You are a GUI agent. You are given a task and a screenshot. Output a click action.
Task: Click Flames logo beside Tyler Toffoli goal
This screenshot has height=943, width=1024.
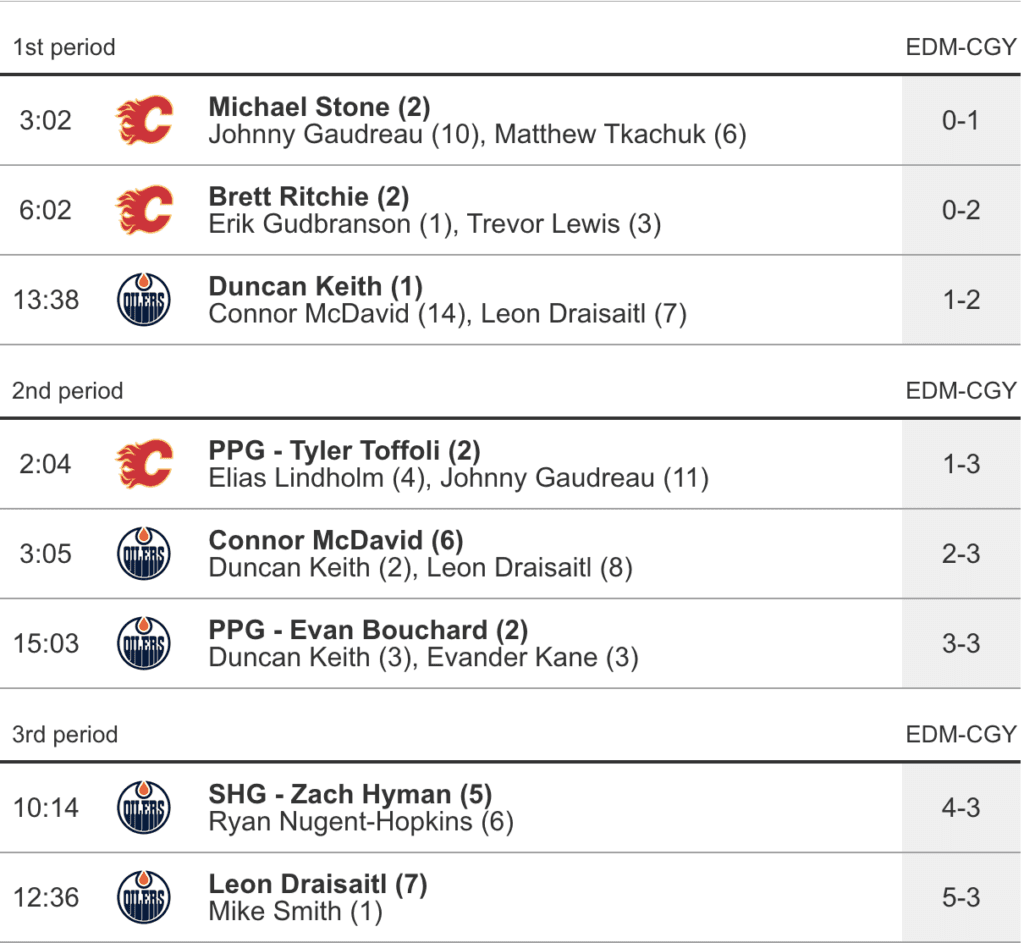click(144, 464)
